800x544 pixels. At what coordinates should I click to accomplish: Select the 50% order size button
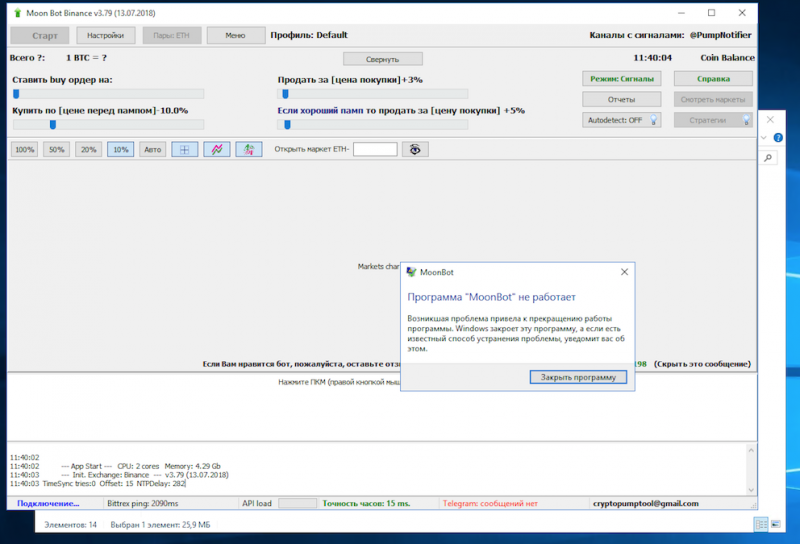[x=57, y=150]
